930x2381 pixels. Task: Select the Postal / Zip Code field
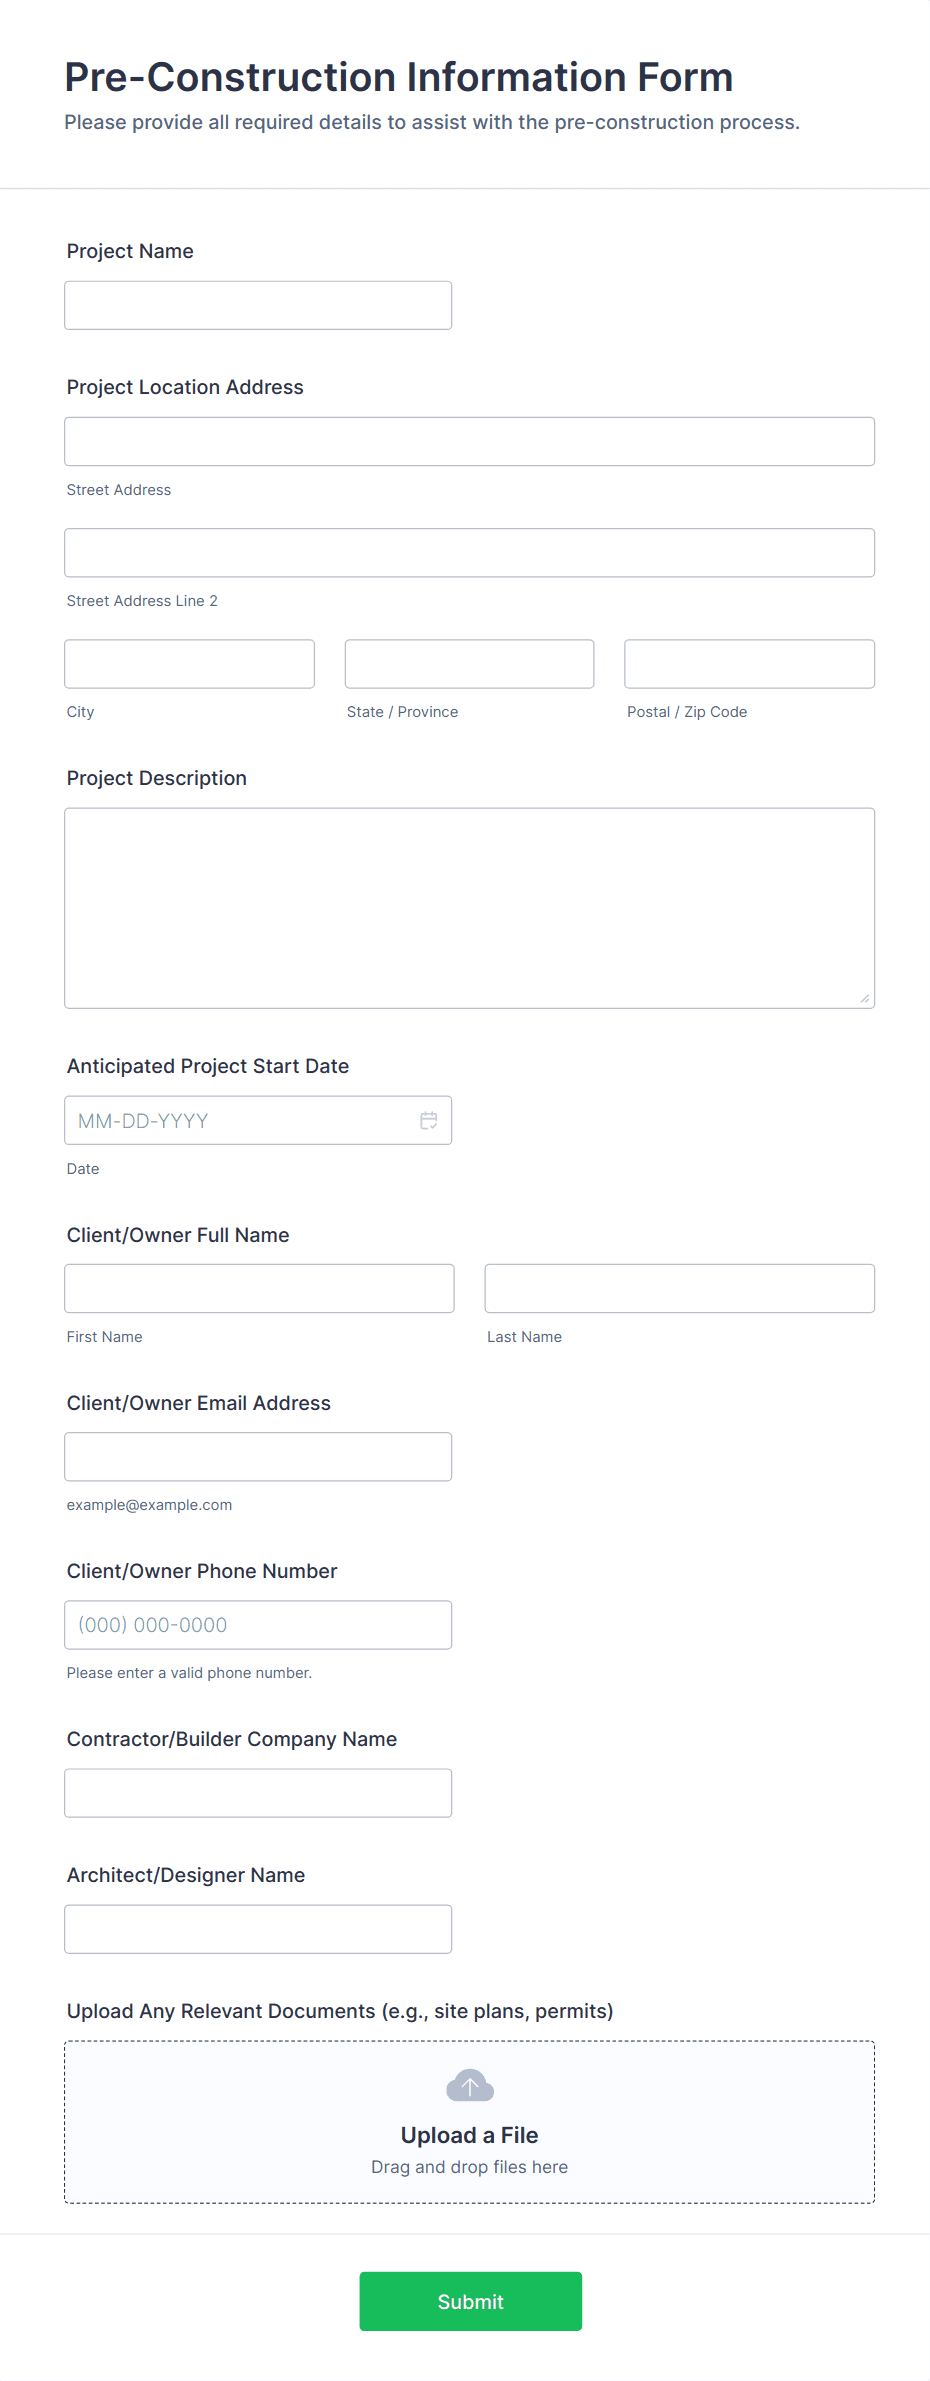coord(748,663)
